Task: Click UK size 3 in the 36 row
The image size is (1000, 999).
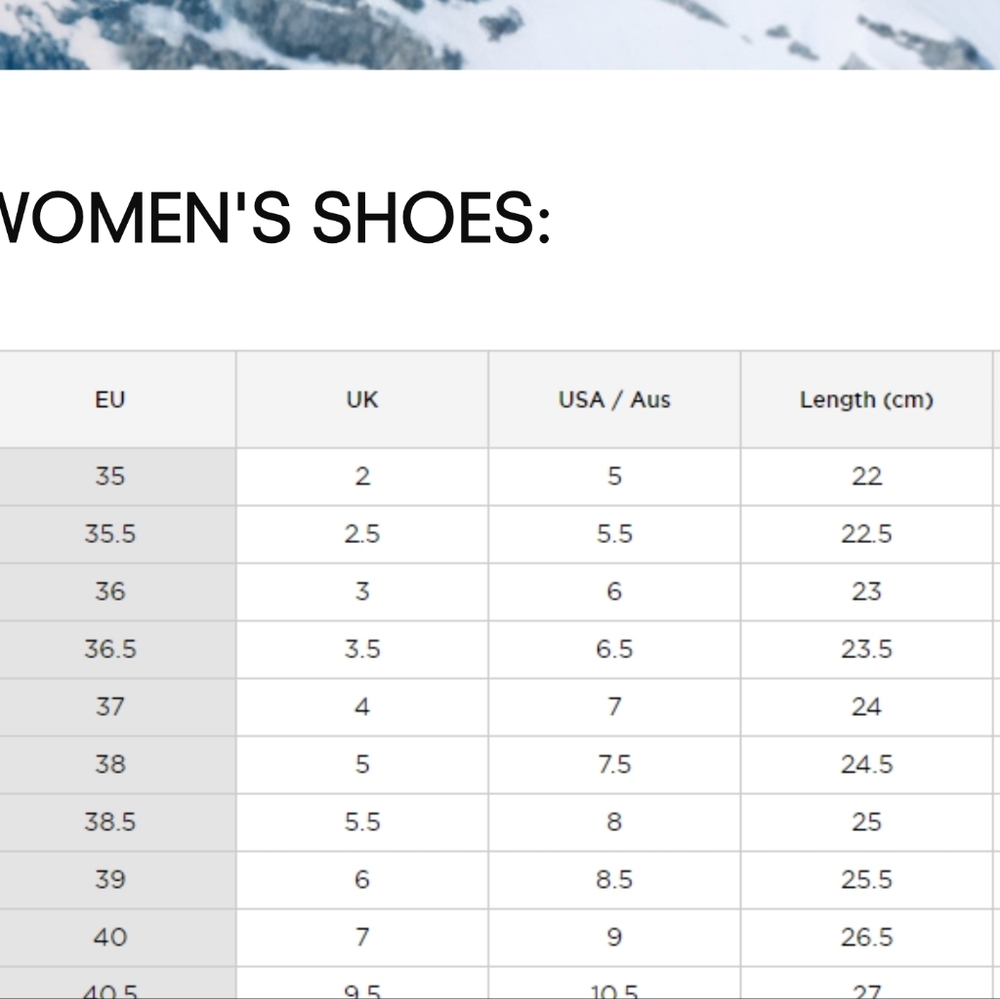Action: (362, 591)
